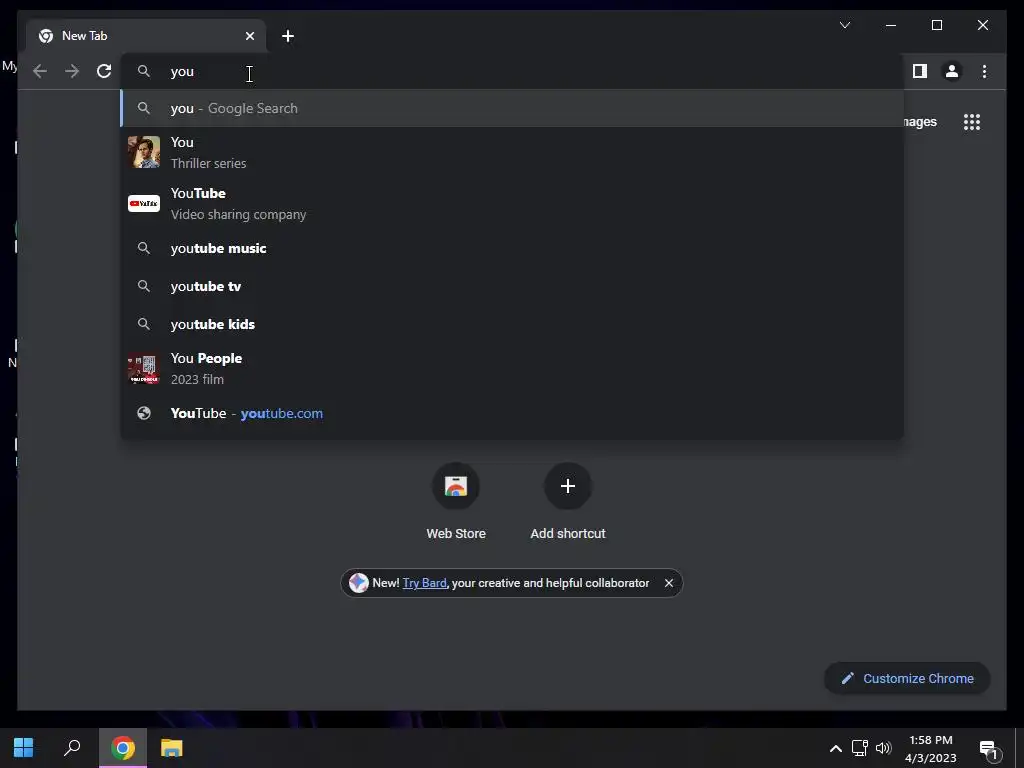
Task: Dismiss the Bard promo banner
Action: 669,583
